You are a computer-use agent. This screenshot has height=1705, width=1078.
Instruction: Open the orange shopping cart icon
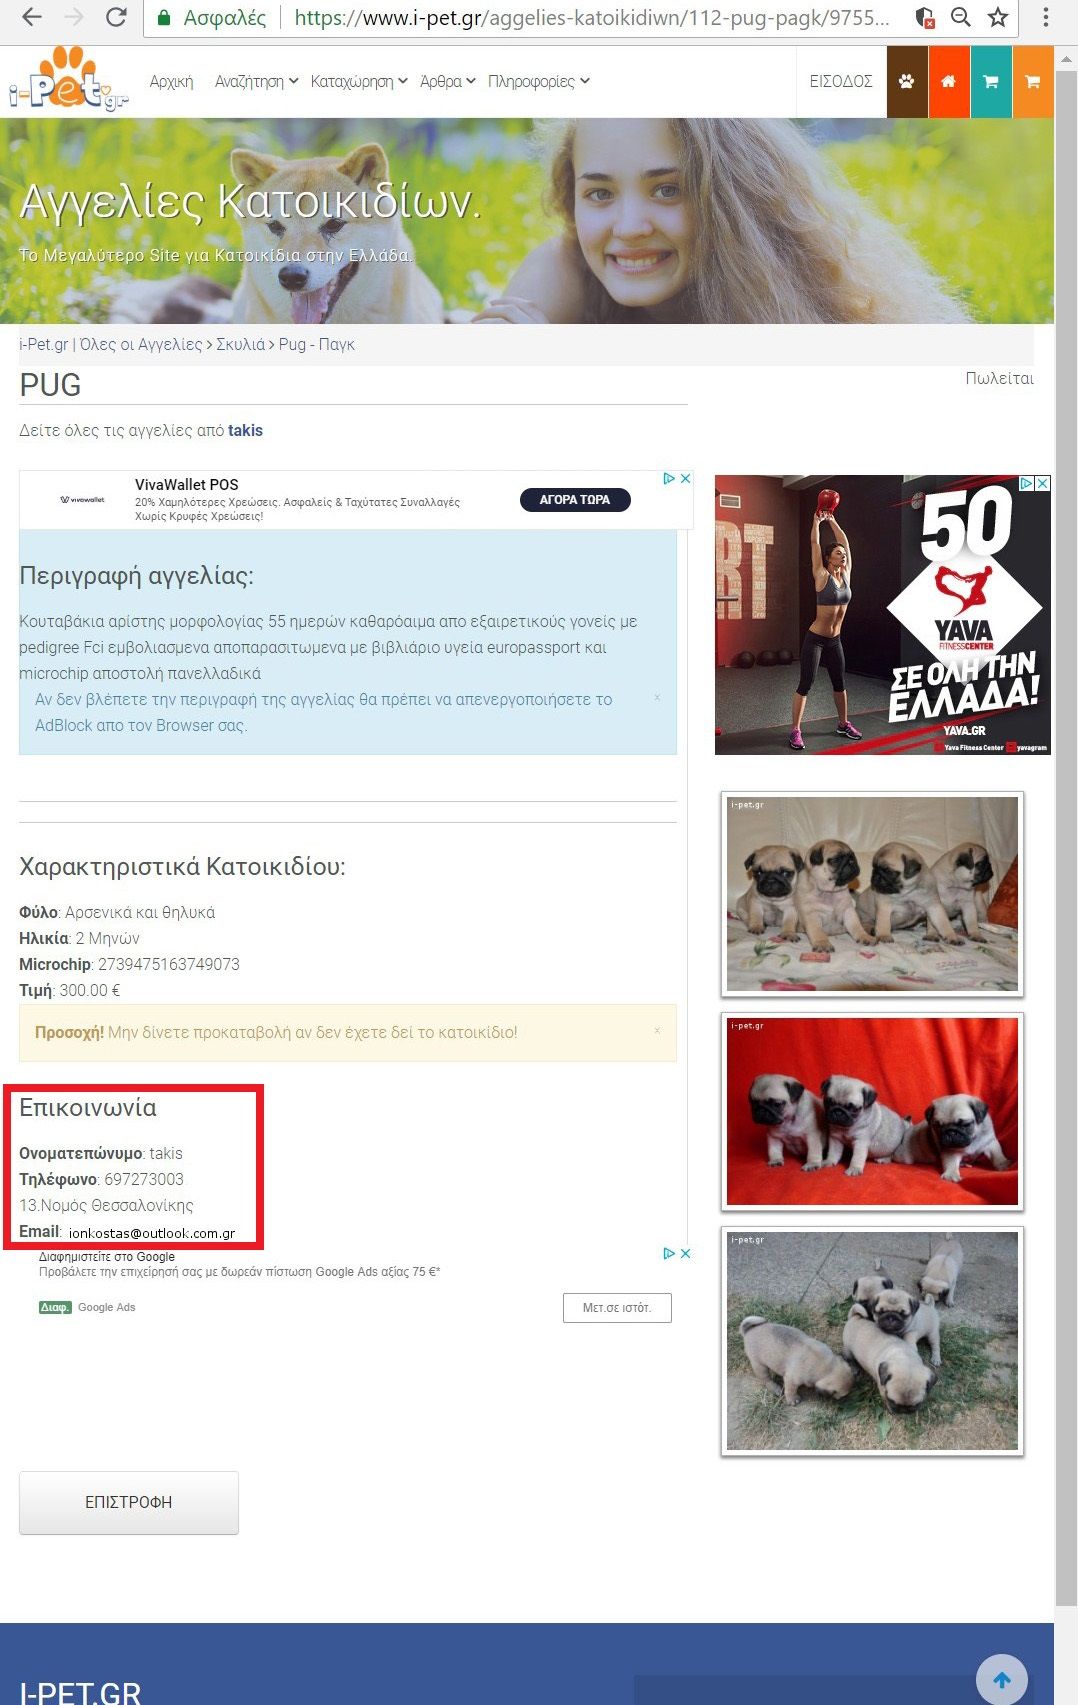1032,82
